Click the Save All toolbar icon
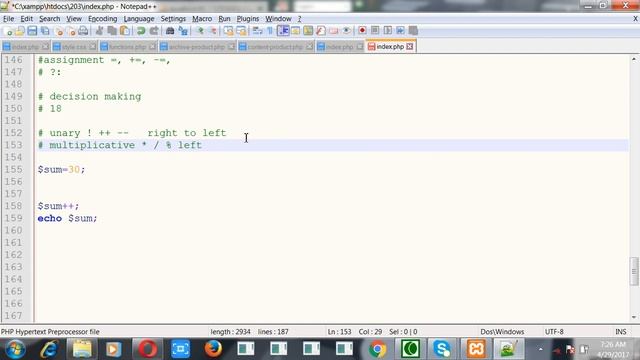Viewport: 640px width, 360px height. 45,31
